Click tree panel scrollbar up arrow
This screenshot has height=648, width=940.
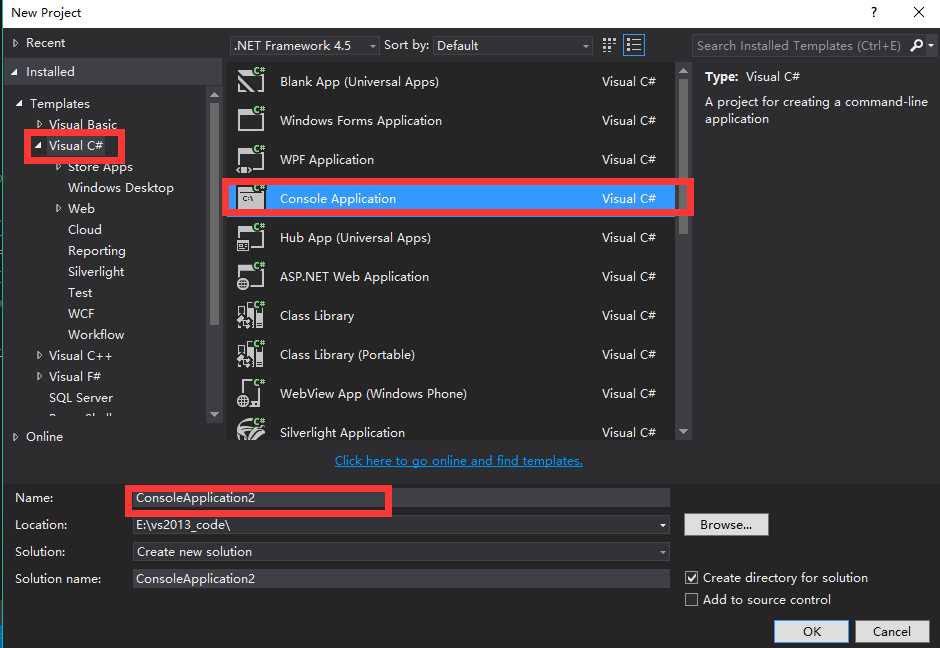(214, 95)
